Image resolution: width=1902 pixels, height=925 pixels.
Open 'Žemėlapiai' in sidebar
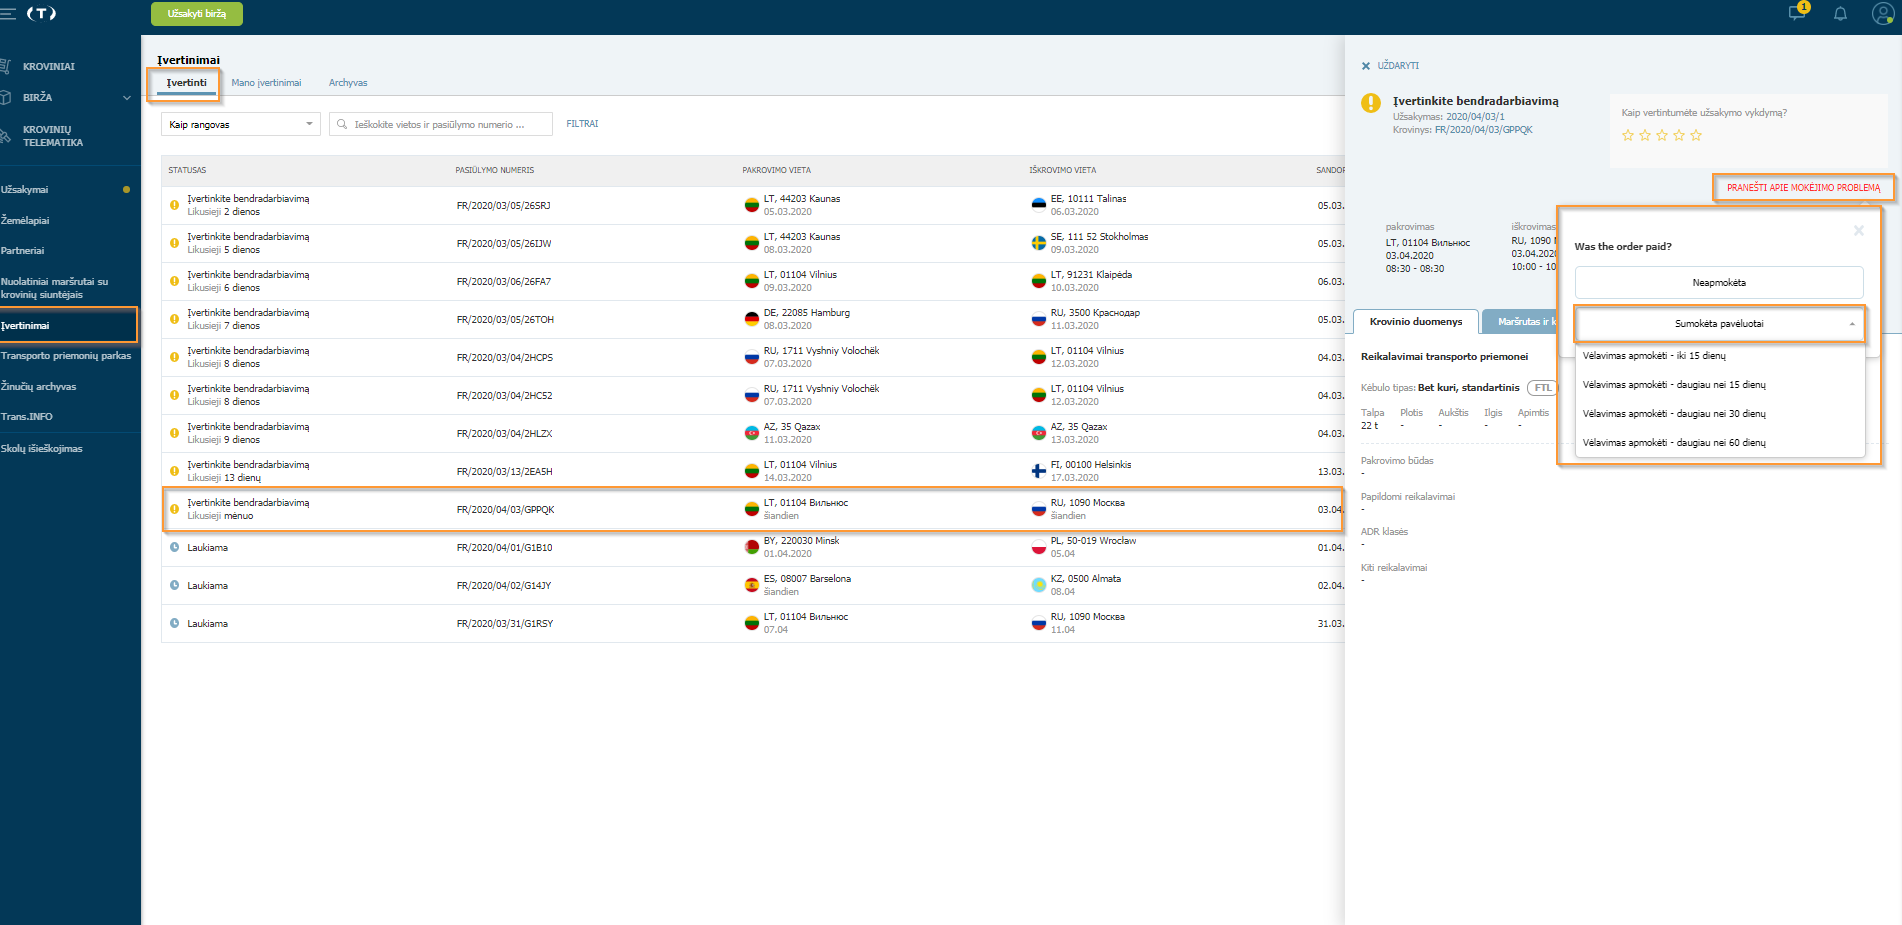(25, 221)
